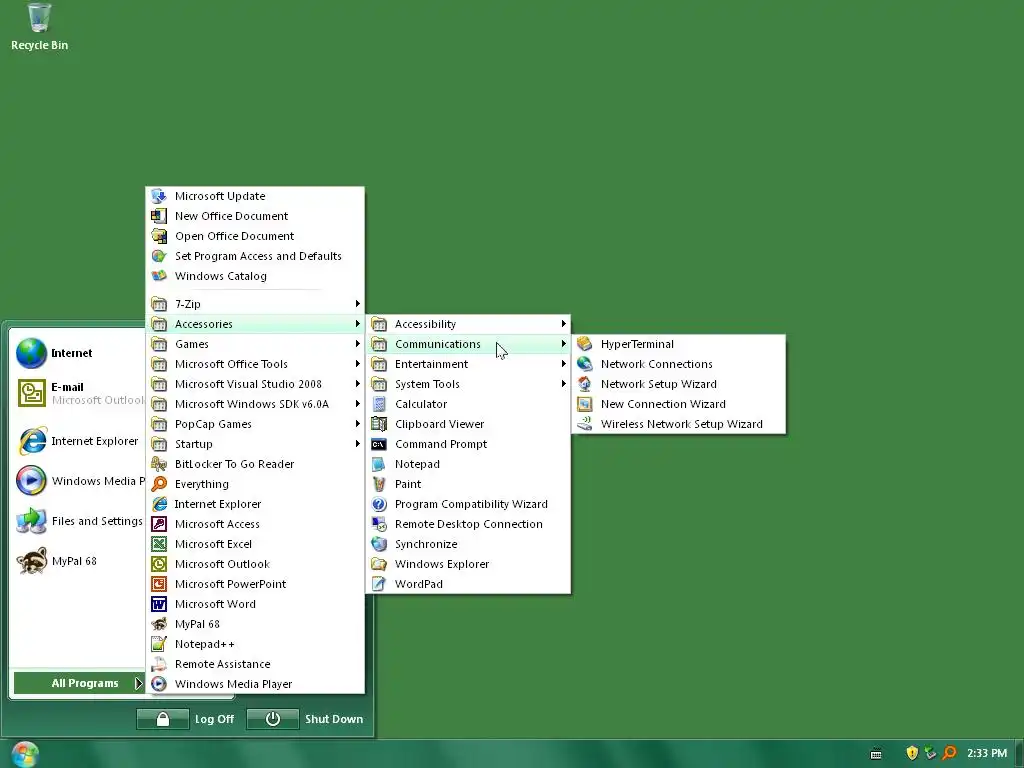Open pinned E-mail Microsoft Outlook item
This screenshot has width=1024, height=768.
(78, 393)
